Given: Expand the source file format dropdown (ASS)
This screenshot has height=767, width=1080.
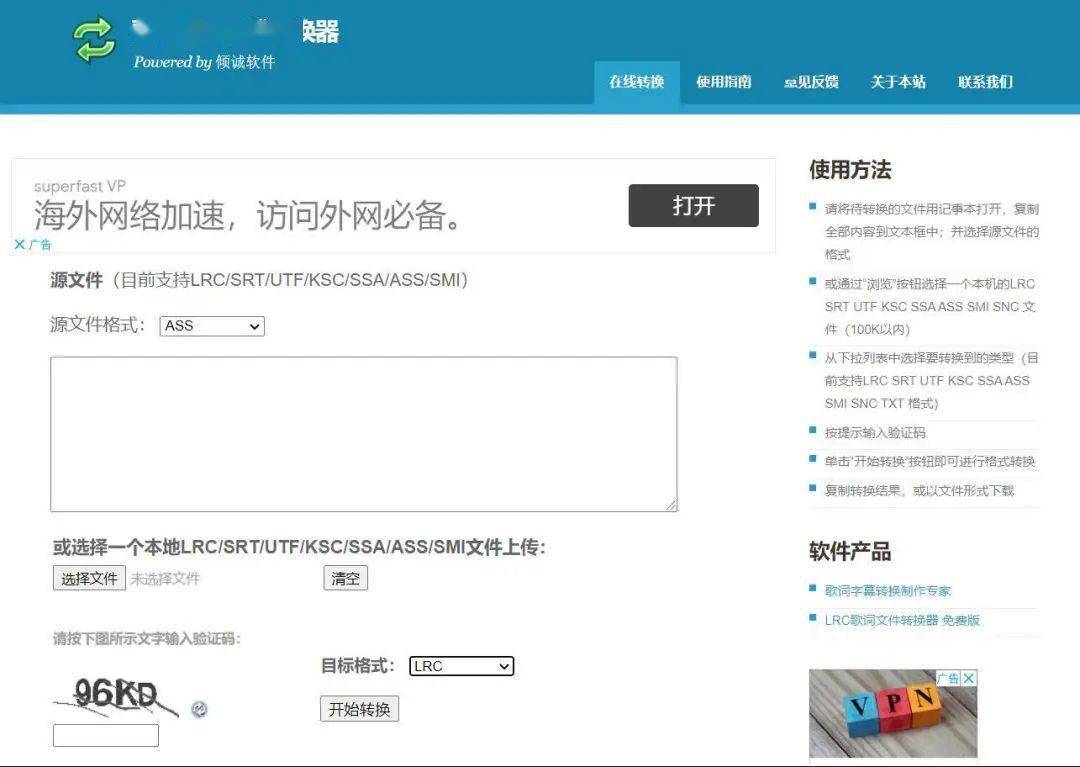Looking at the screenshot, I should click(x=212, y=326).
